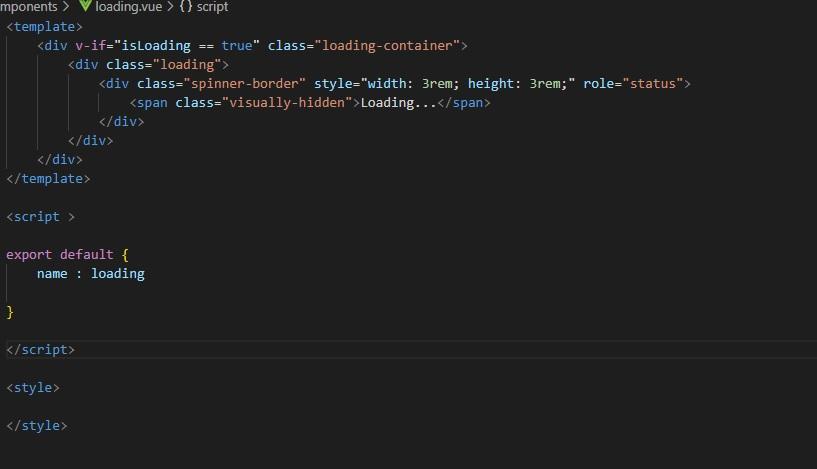
Task: Open the script breadcrumb symbol
Action: 212,7
